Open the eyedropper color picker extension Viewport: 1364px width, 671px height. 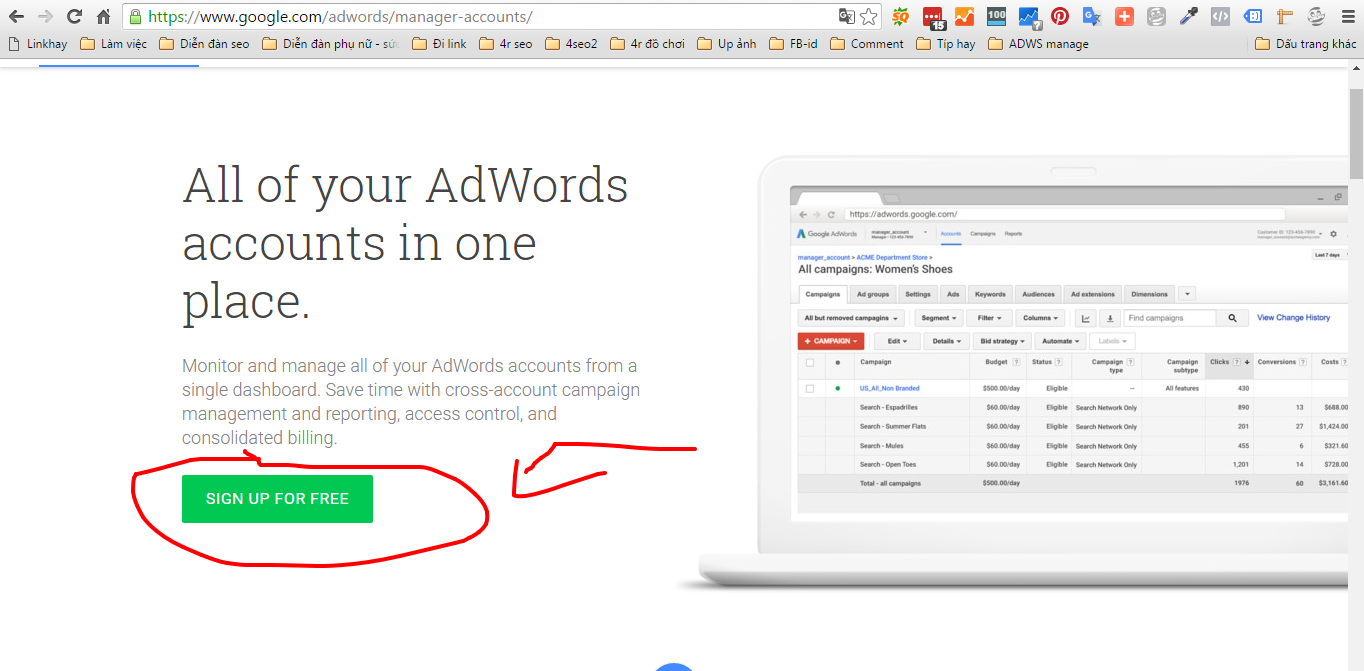click(x=1188, y=16)
